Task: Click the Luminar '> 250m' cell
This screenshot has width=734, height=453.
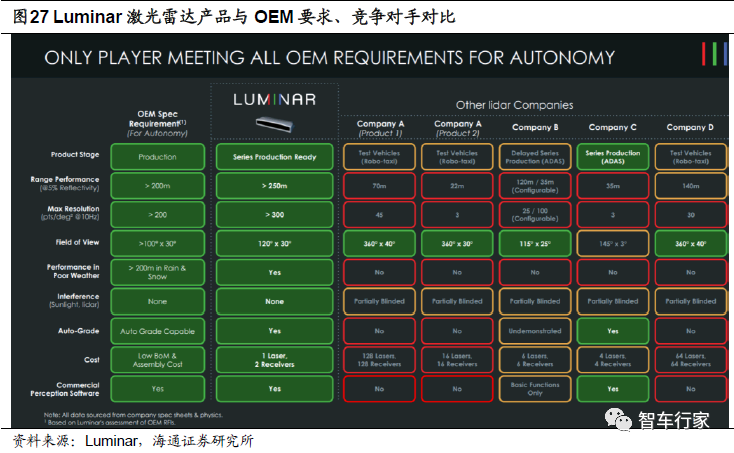Action: [274, 186]
